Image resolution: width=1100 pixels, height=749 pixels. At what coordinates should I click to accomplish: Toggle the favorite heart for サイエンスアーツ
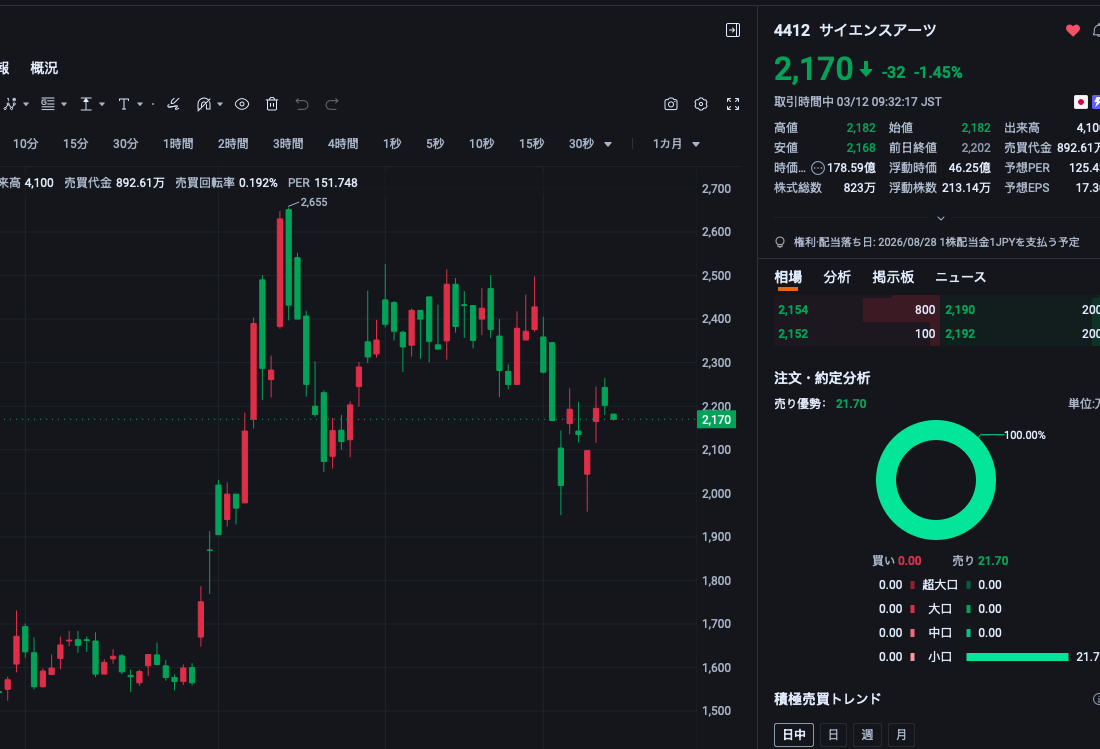[x=1073, y=31]
